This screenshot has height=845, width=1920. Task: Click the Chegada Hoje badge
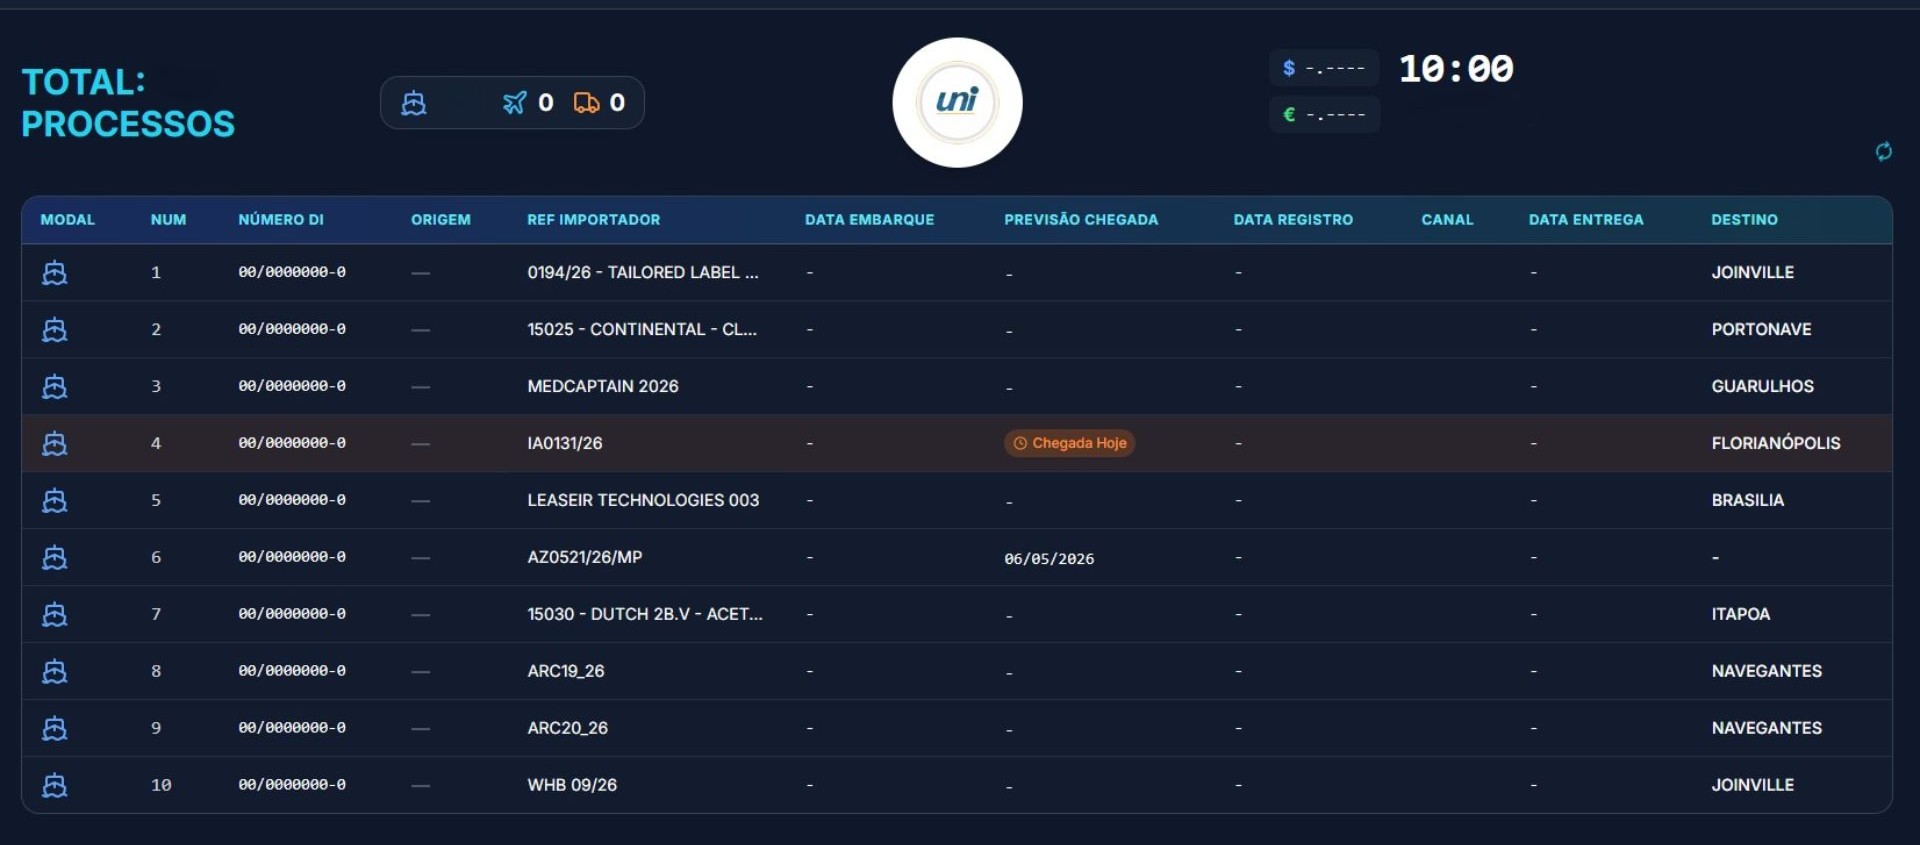[1069, 443]
